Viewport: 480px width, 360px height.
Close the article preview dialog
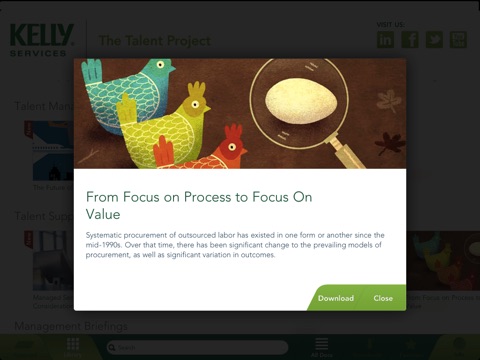click(383, 298)
